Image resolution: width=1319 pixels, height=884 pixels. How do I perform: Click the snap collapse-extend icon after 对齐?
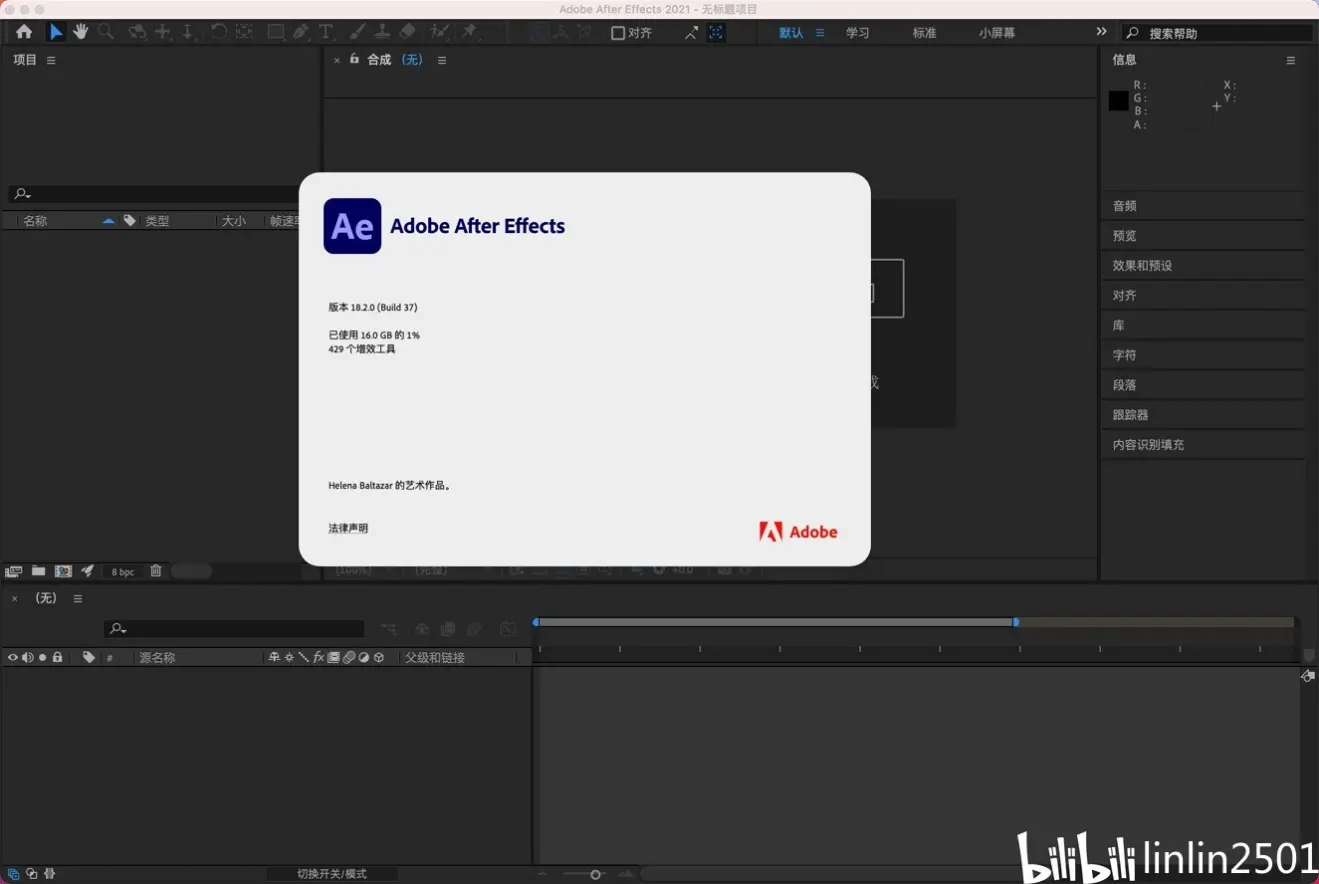(x=691, y=33)
